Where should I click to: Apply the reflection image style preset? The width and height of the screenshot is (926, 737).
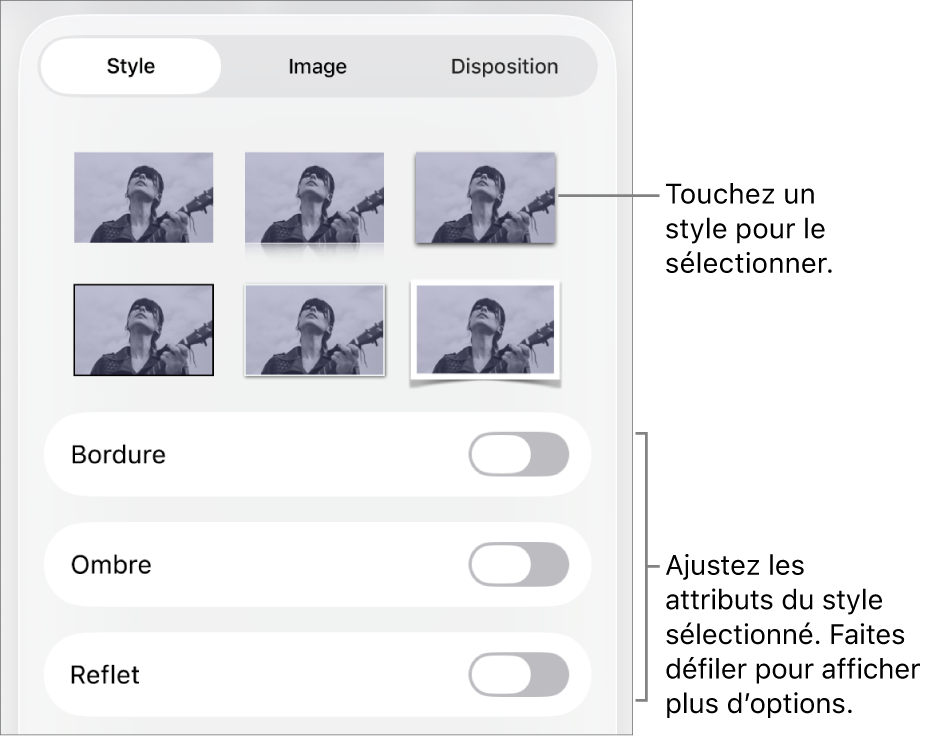click(x=314, y=196)
